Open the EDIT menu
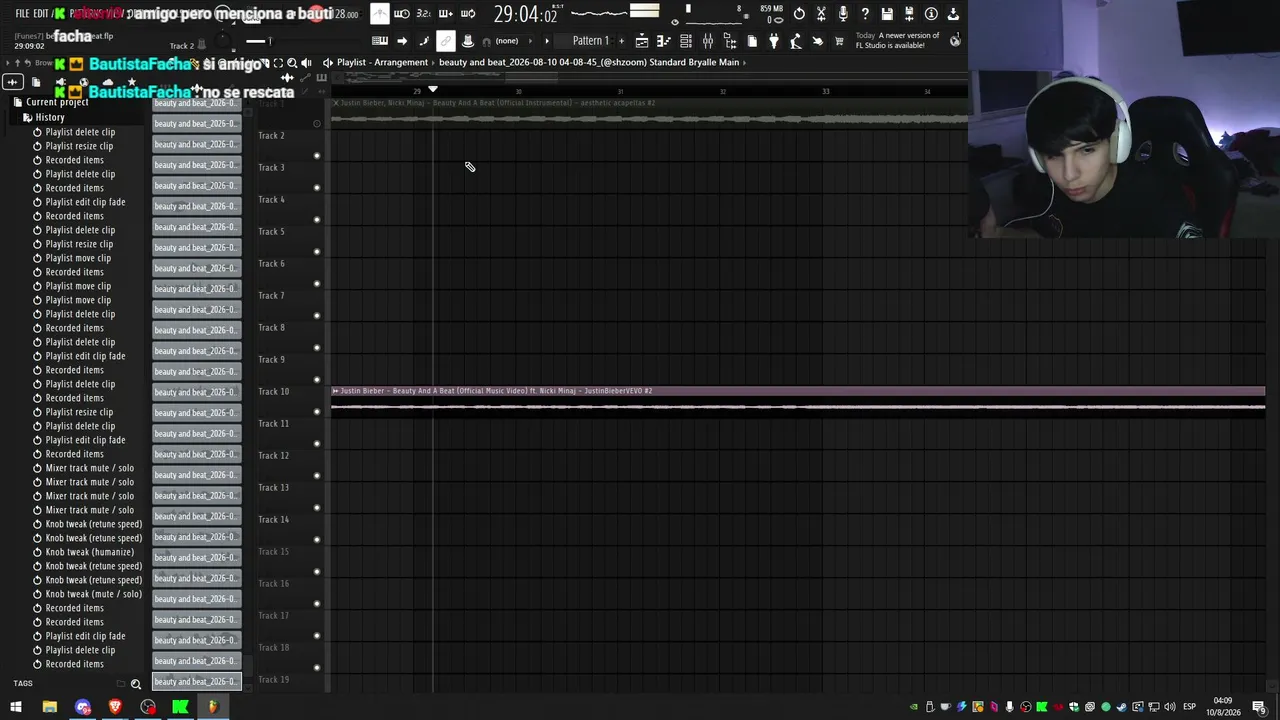The height and width of the screenshot is (720, 1280). pos(41,14)
